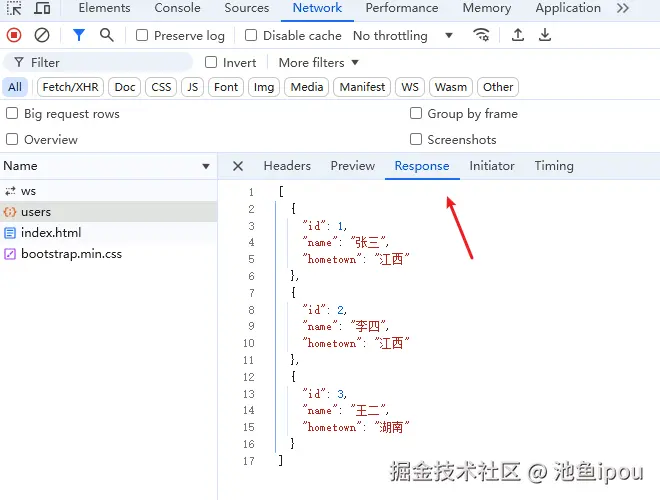The image size is (660, 500).
Task: Select the Network tab
Action: click(317, 8)
